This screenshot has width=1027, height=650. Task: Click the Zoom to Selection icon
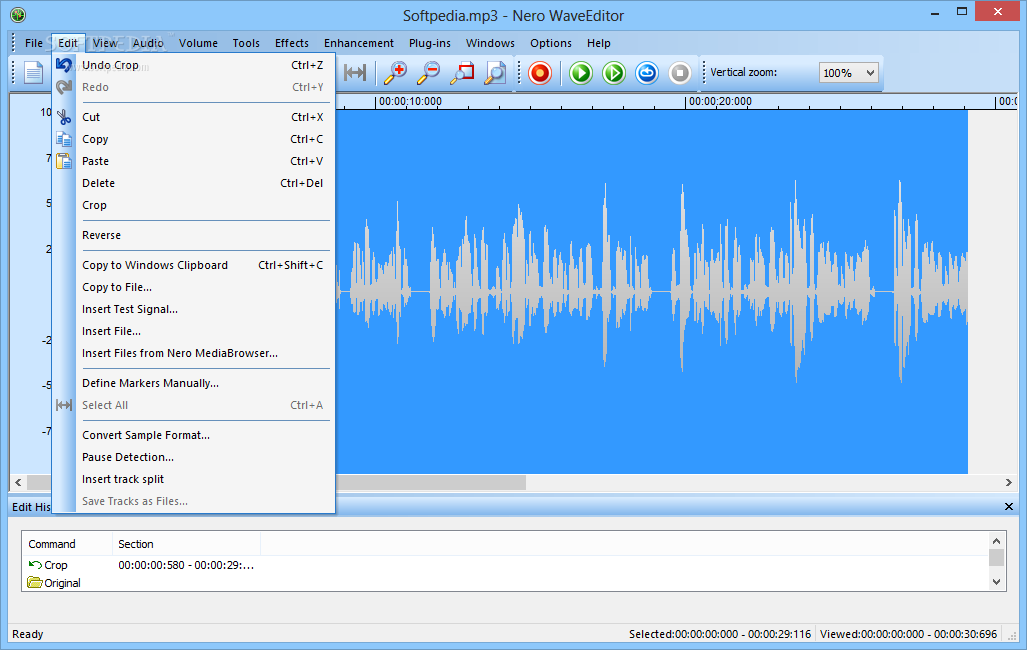(462, 73)
